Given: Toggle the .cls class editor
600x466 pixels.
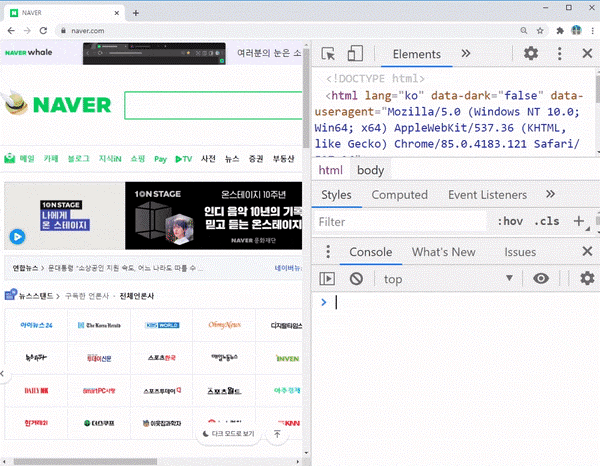Looking at the screenshot, I should 547,221.
